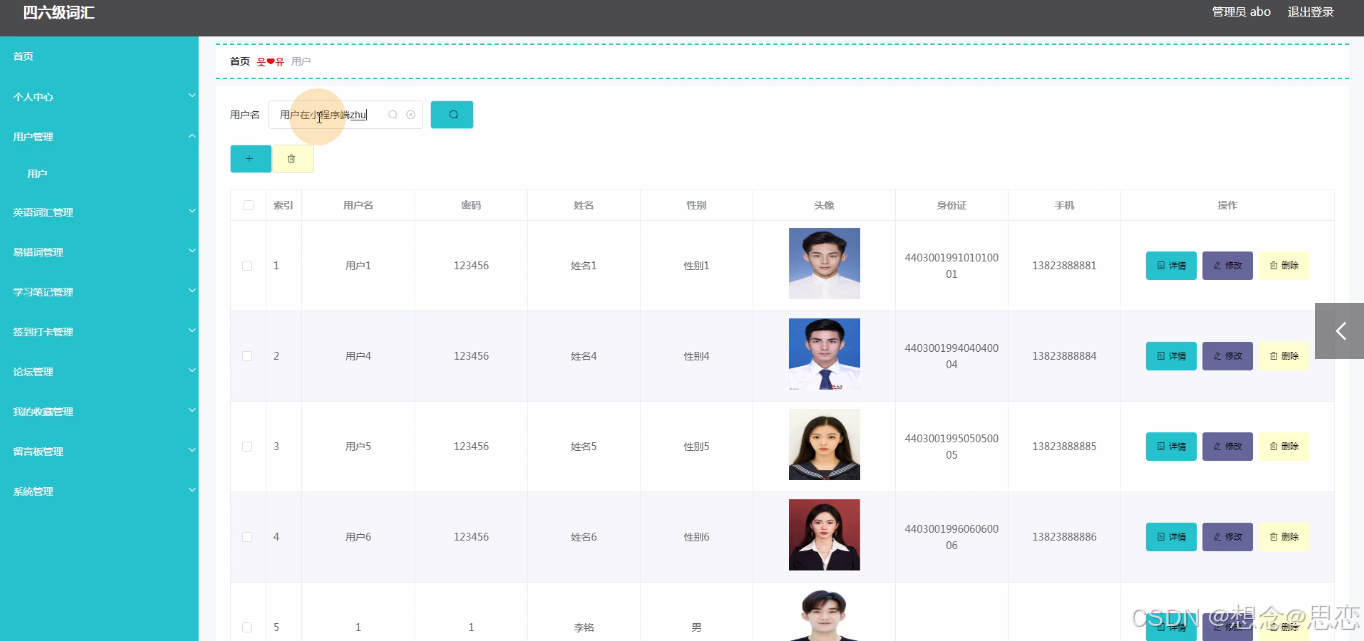
Task: Remove 用户5 via 删除
Action: (x=1283, y=446)
